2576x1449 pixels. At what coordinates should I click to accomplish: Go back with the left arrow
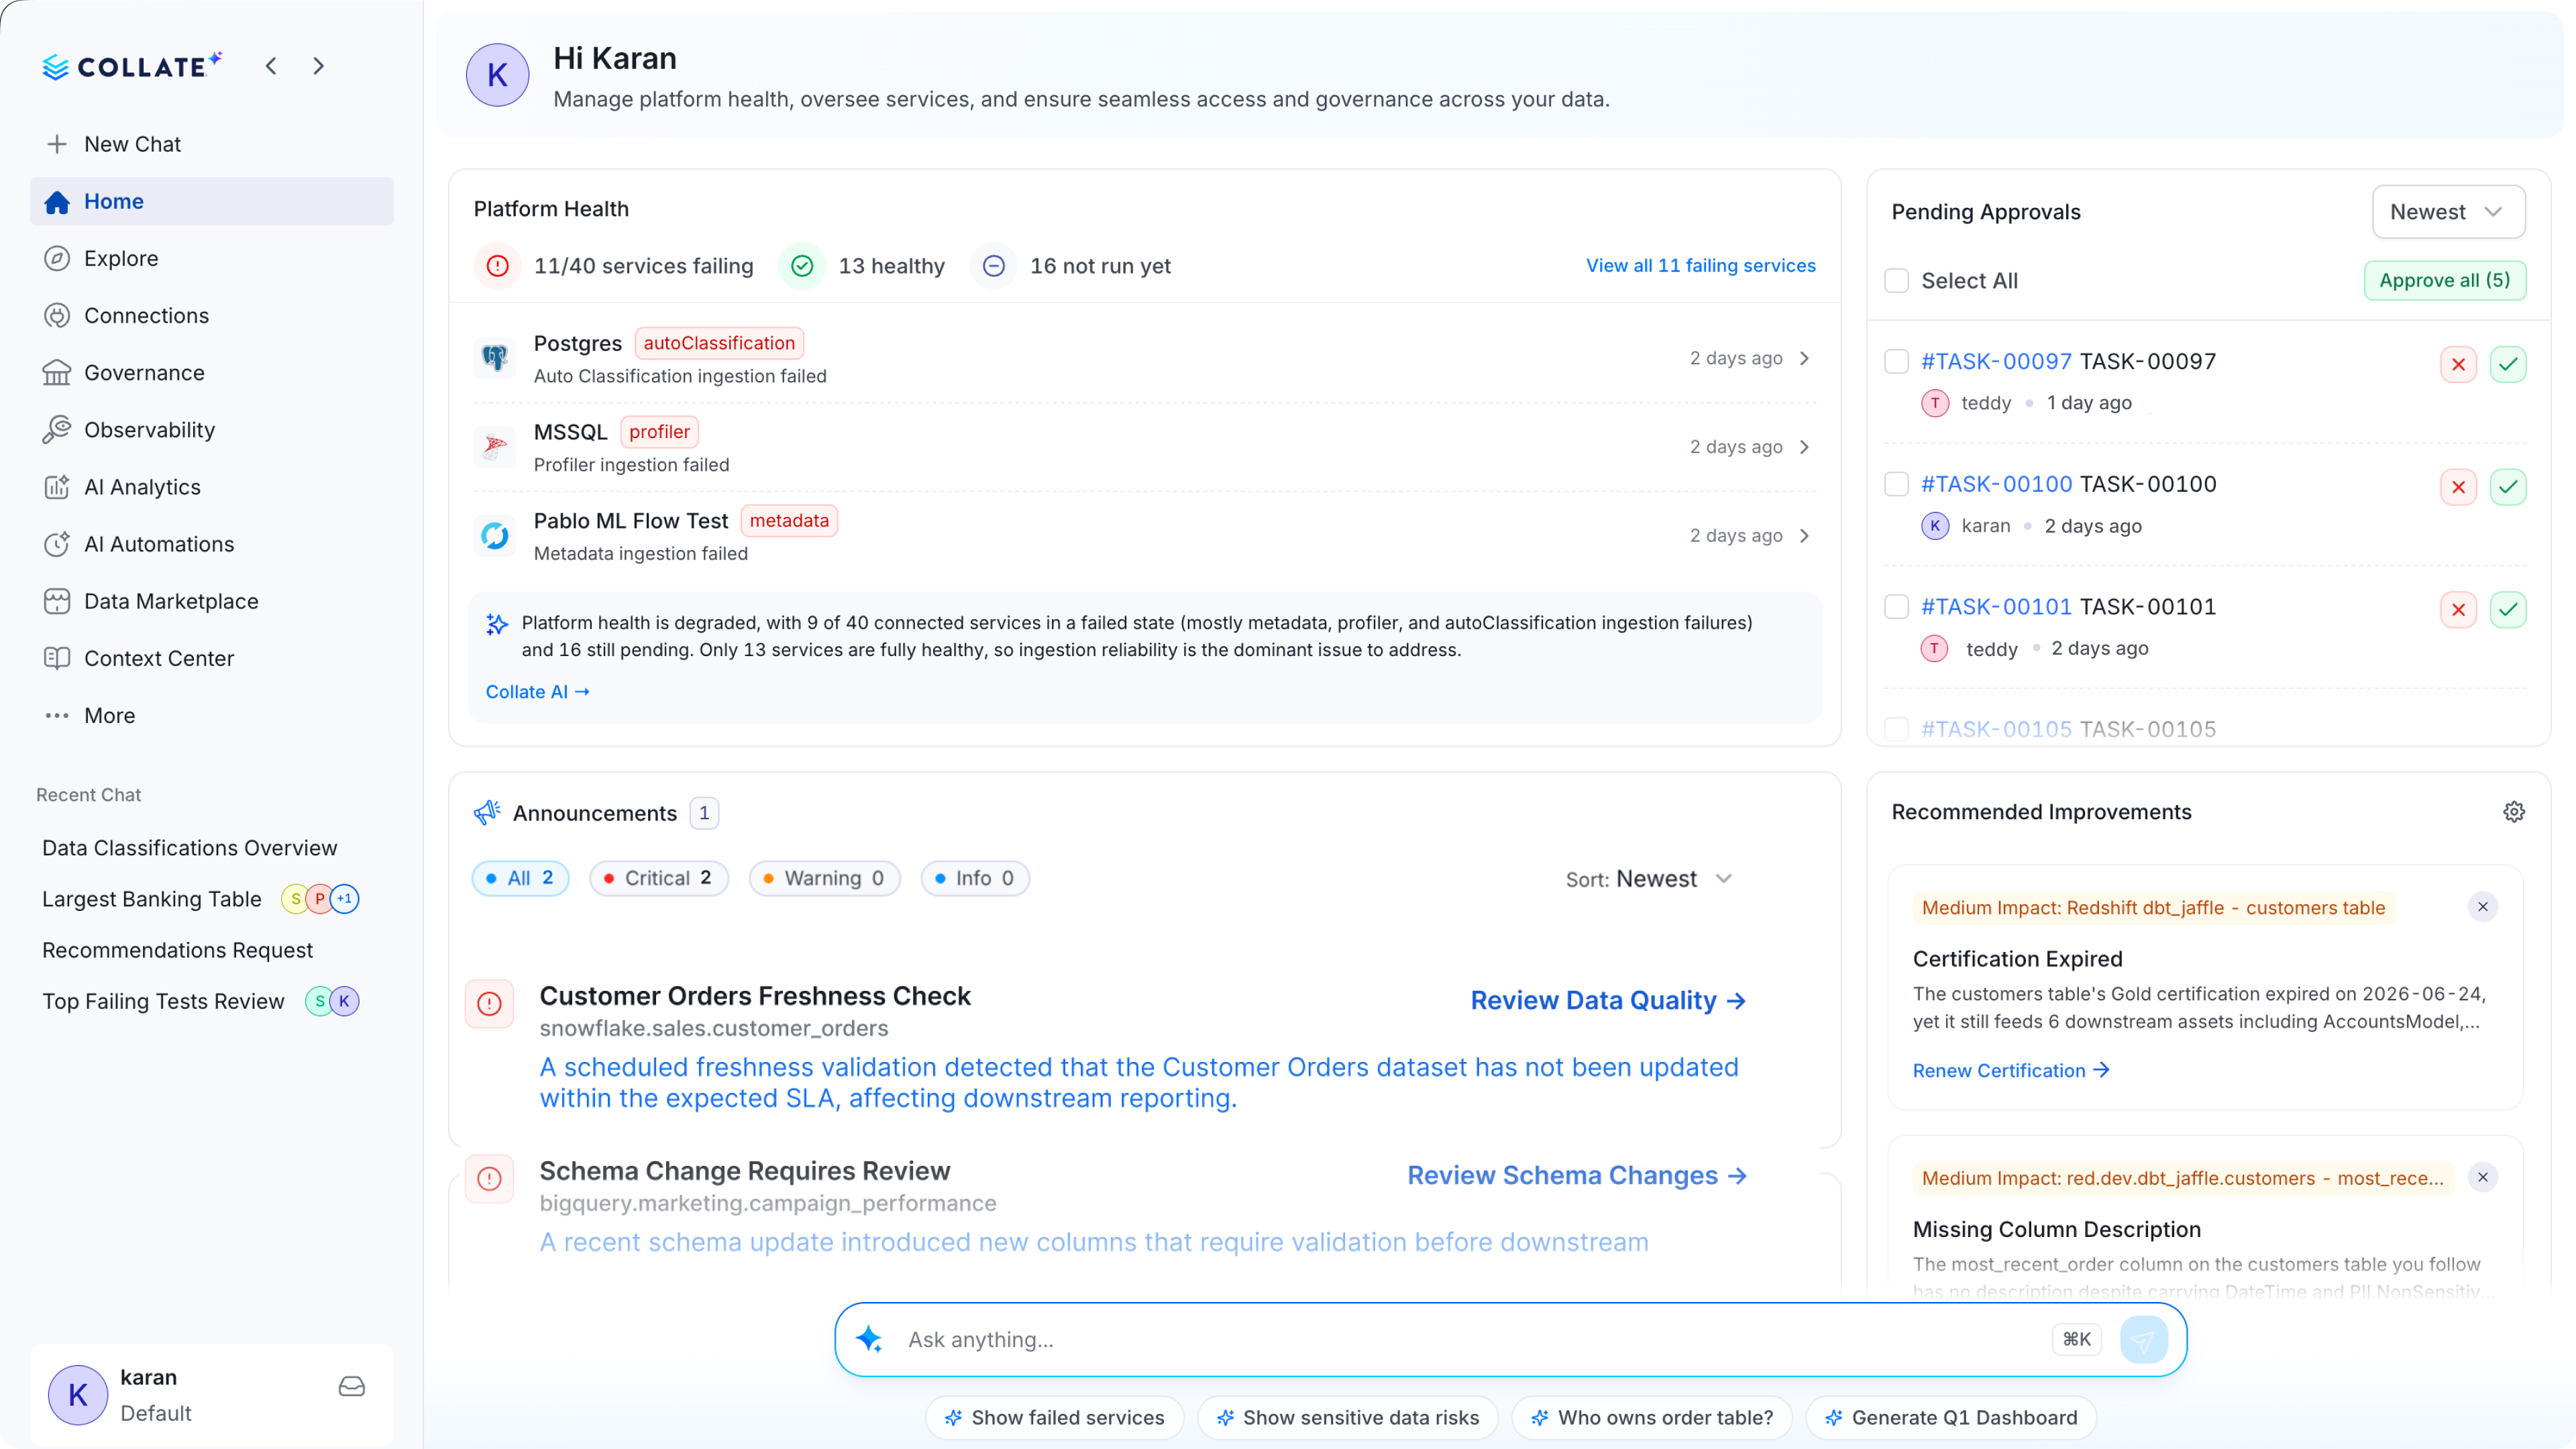tap(271, 66)
